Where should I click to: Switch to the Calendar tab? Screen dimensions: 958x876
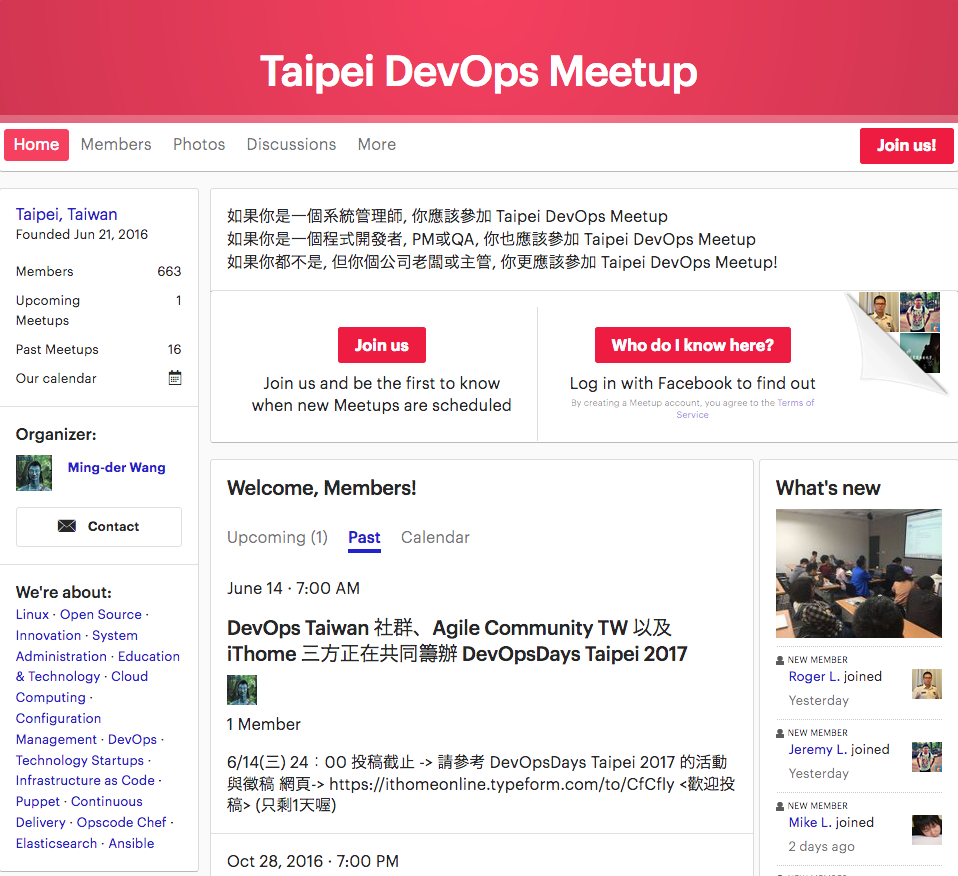point(435,538)
